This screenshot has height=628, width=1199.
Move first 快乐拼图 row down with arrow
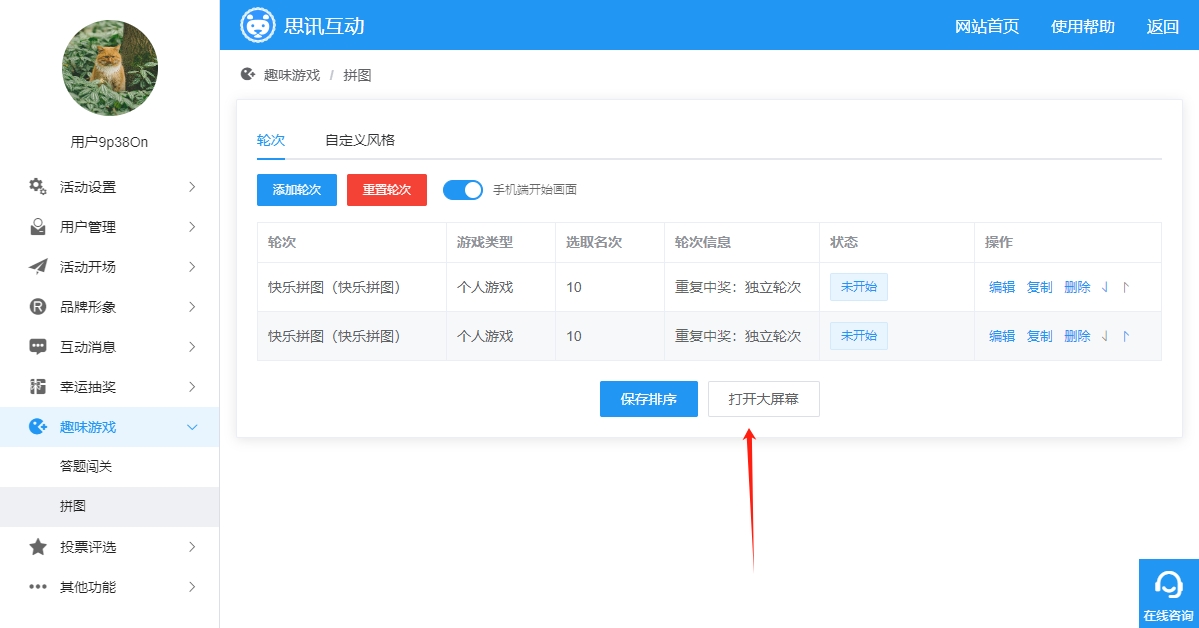click(x=1105, y=287)
